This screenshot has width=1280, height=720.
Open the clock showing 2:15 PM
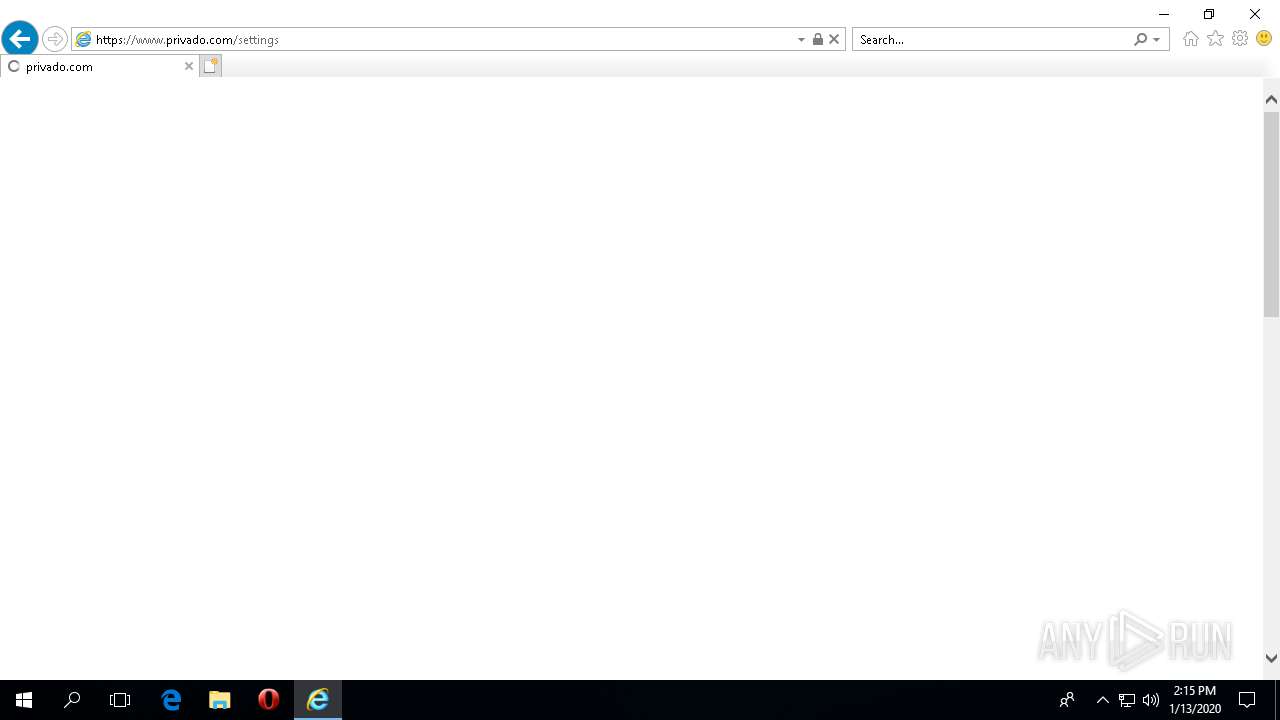click(x=1195, y=700)
